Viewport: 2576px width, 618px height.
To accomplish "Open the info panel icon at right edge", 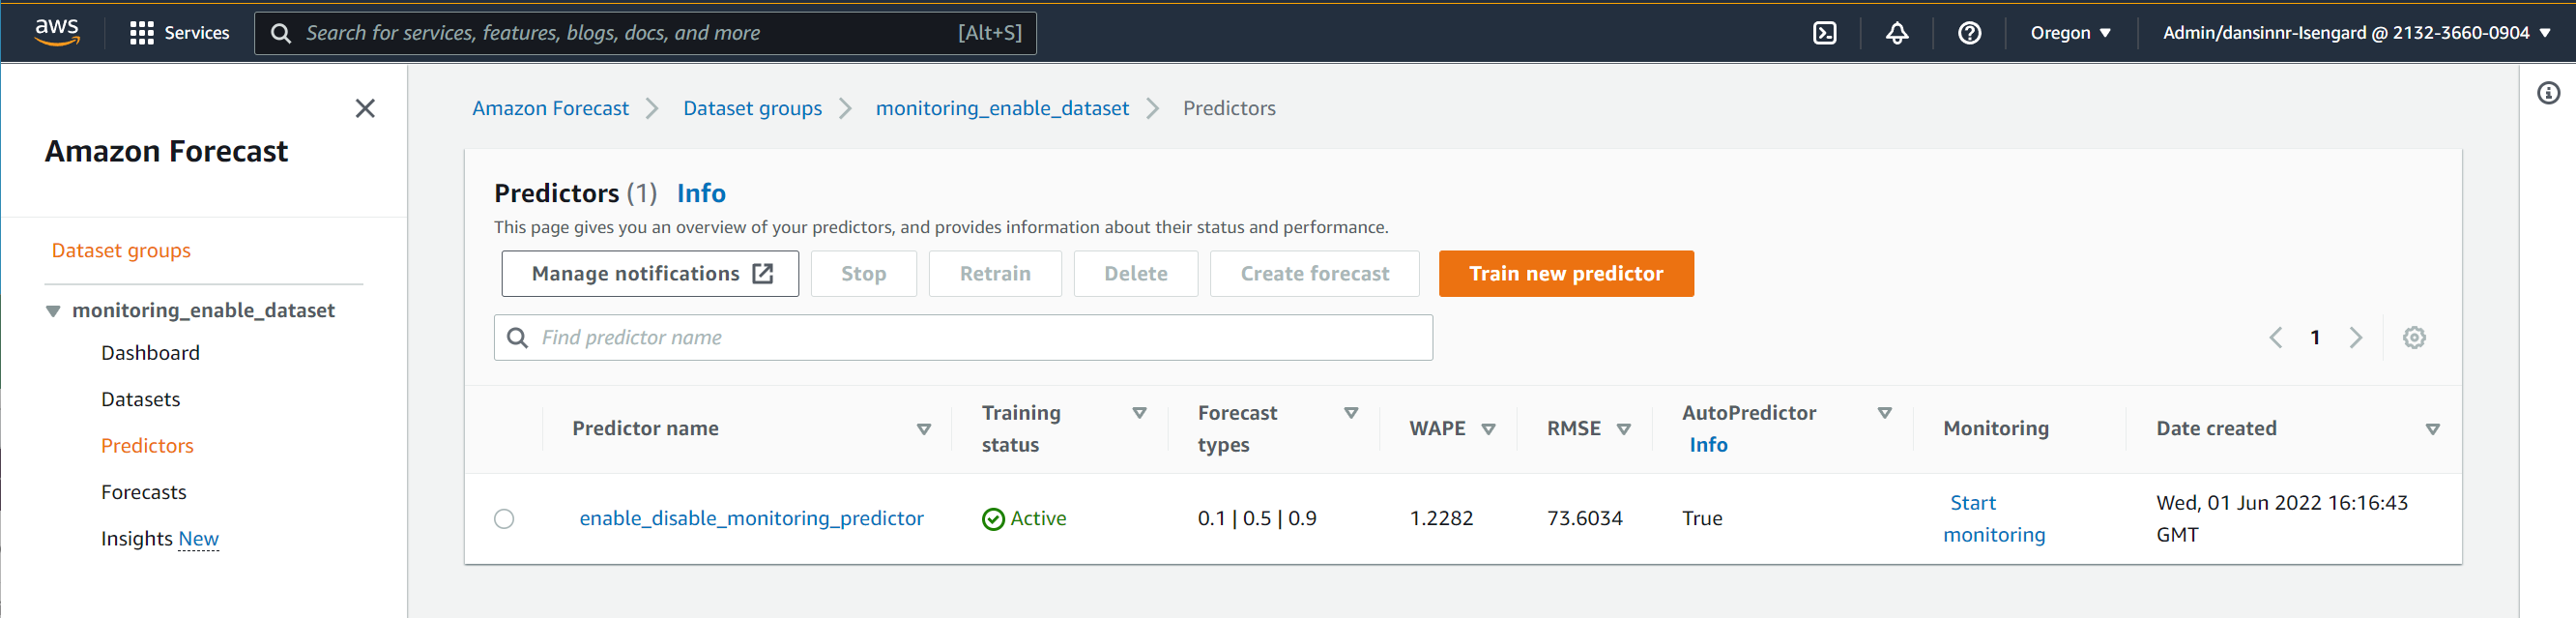I will (x=2548, y=93).
